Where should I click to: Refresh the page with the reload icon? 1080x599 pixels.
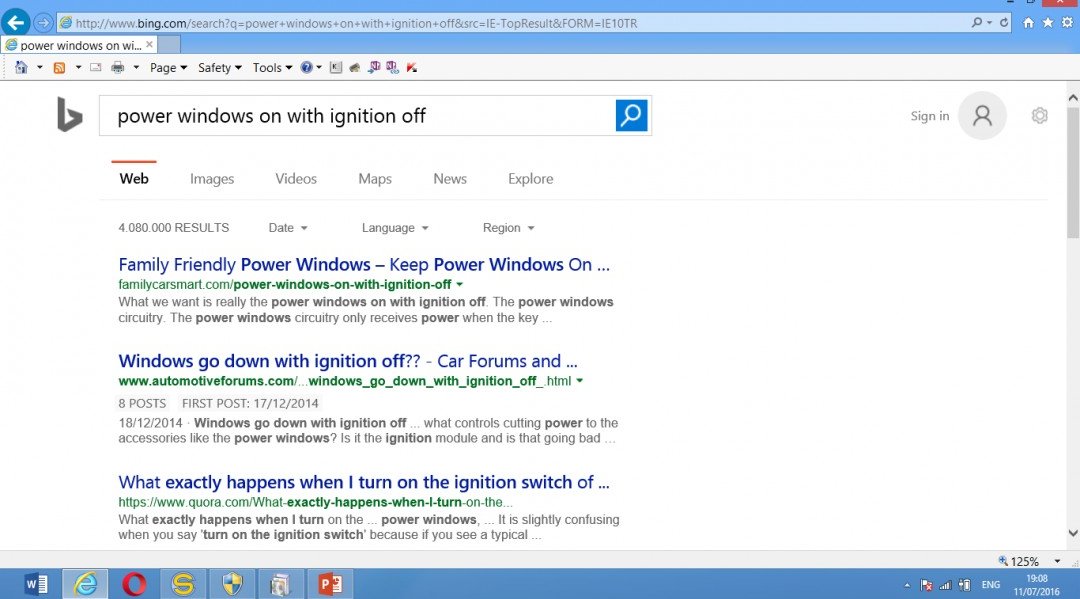click(x=1004, y=23)
